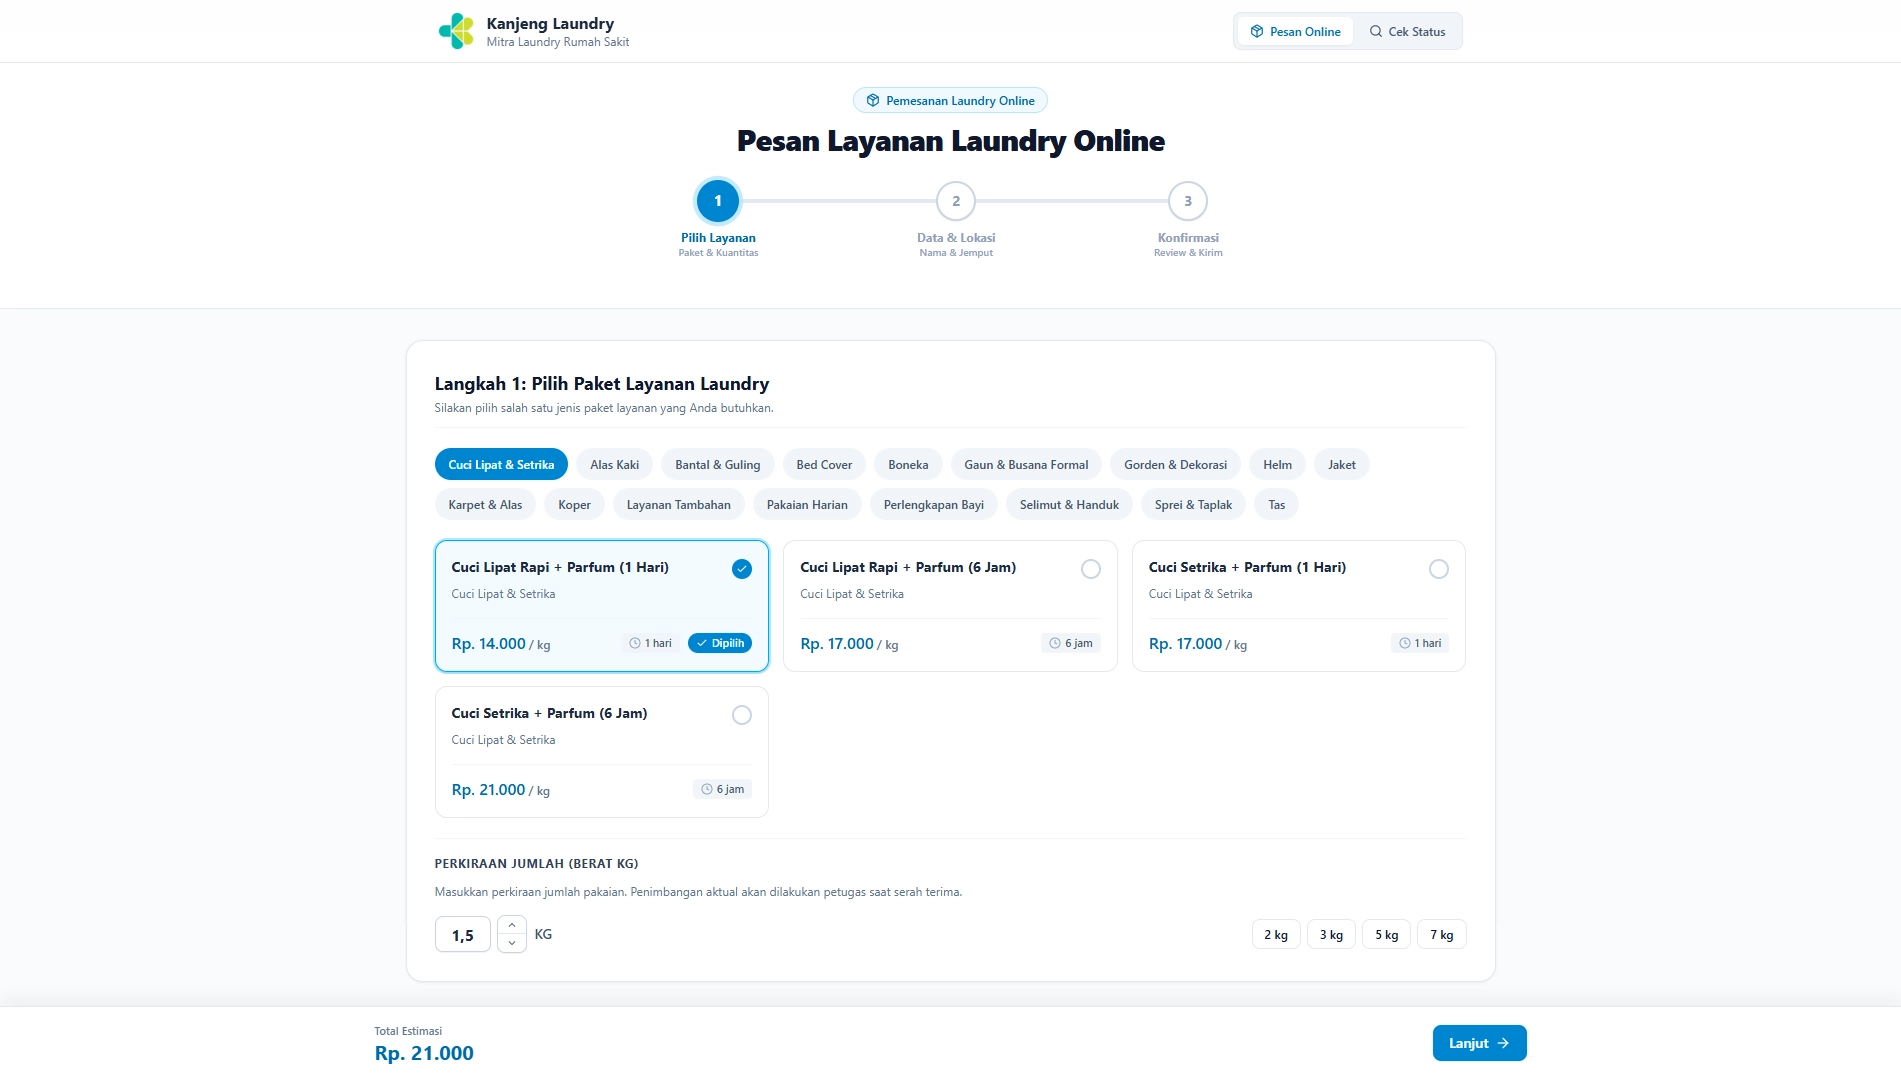Choose the Bed Cover category

click(x=825, y=464)
